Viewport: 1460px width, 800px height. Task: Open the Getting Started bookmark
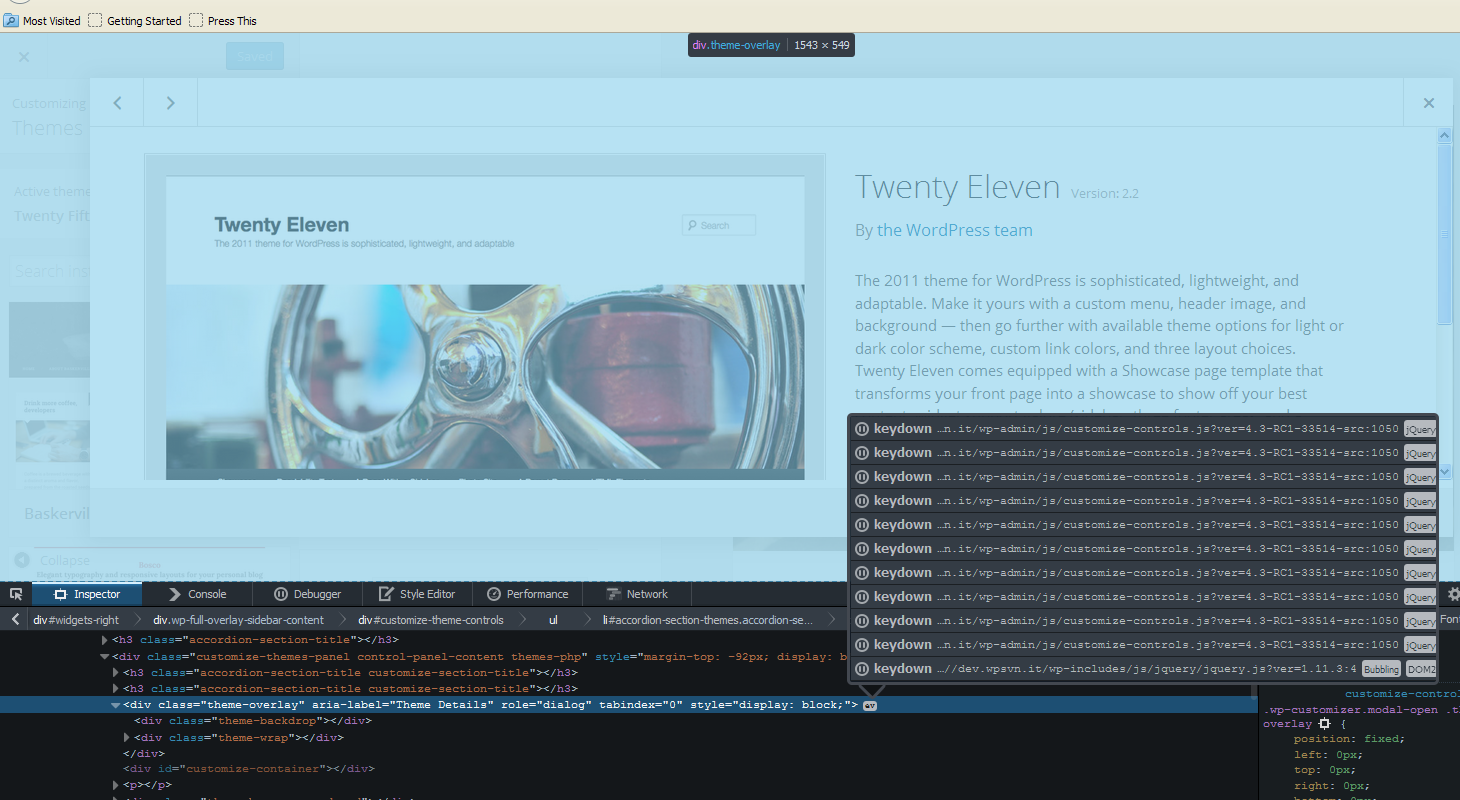[135, 21]
